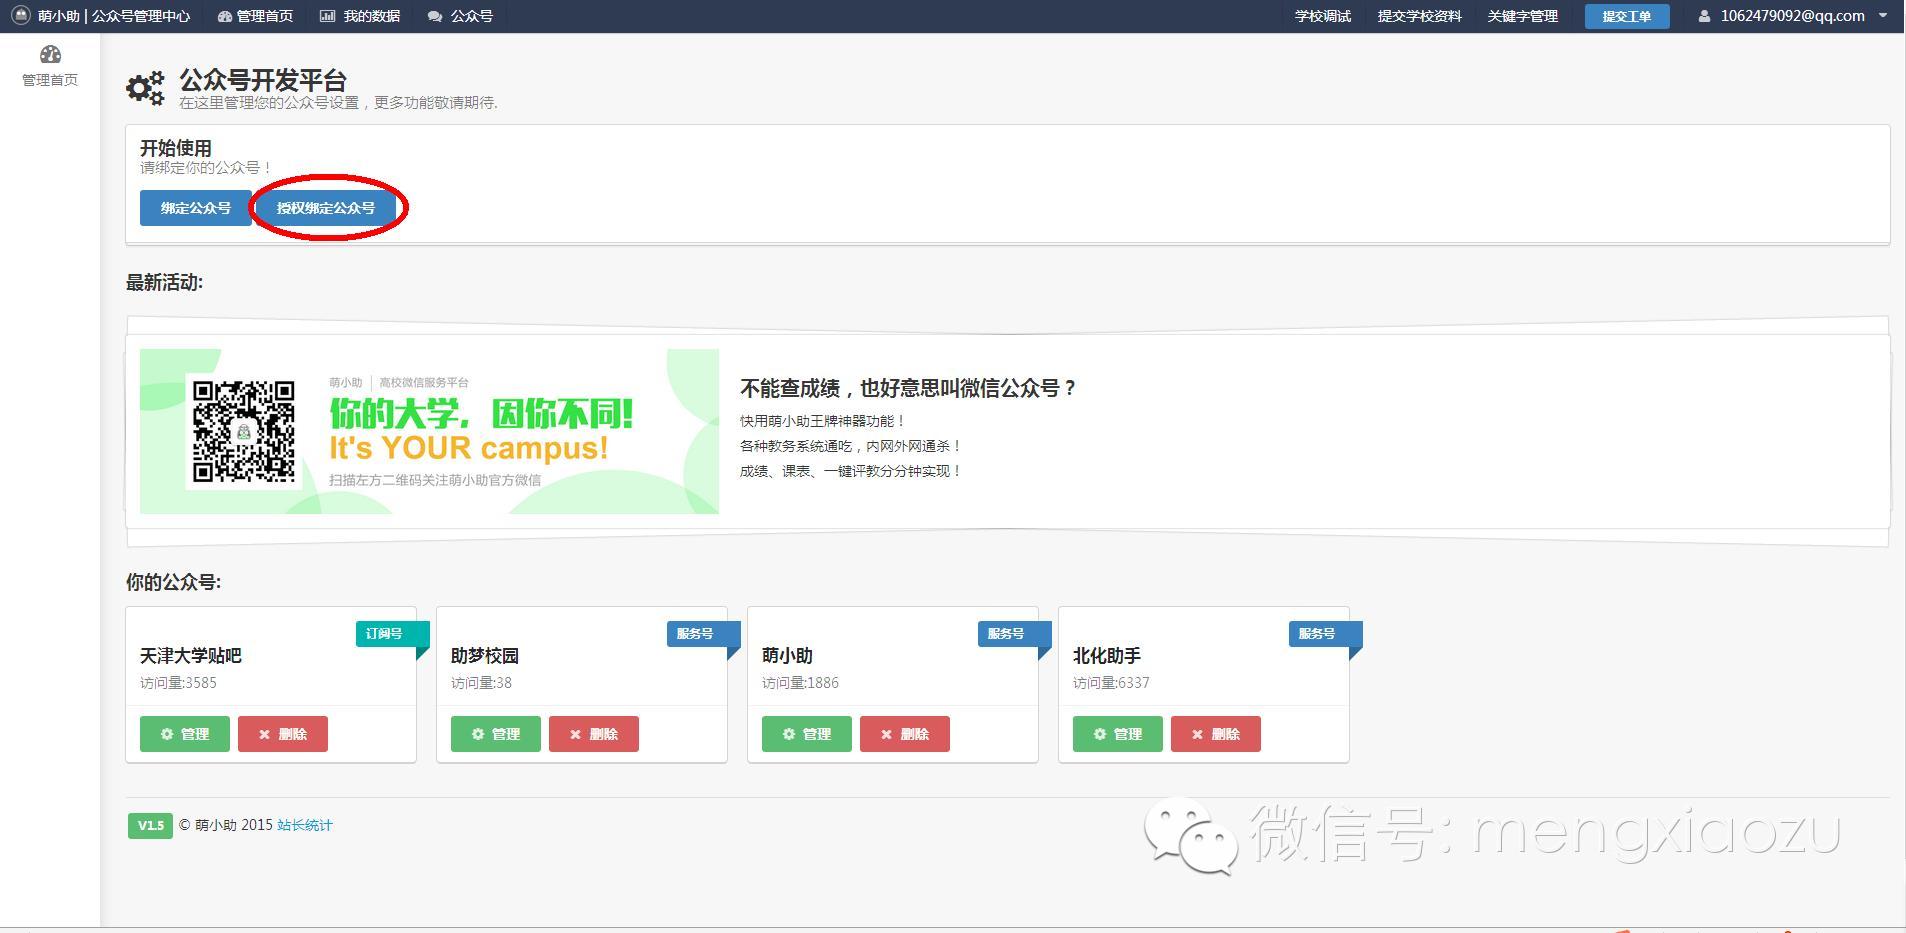
Task: Click the 订阅号 tag on 天津大学贴吧
Action: (391, 634)
